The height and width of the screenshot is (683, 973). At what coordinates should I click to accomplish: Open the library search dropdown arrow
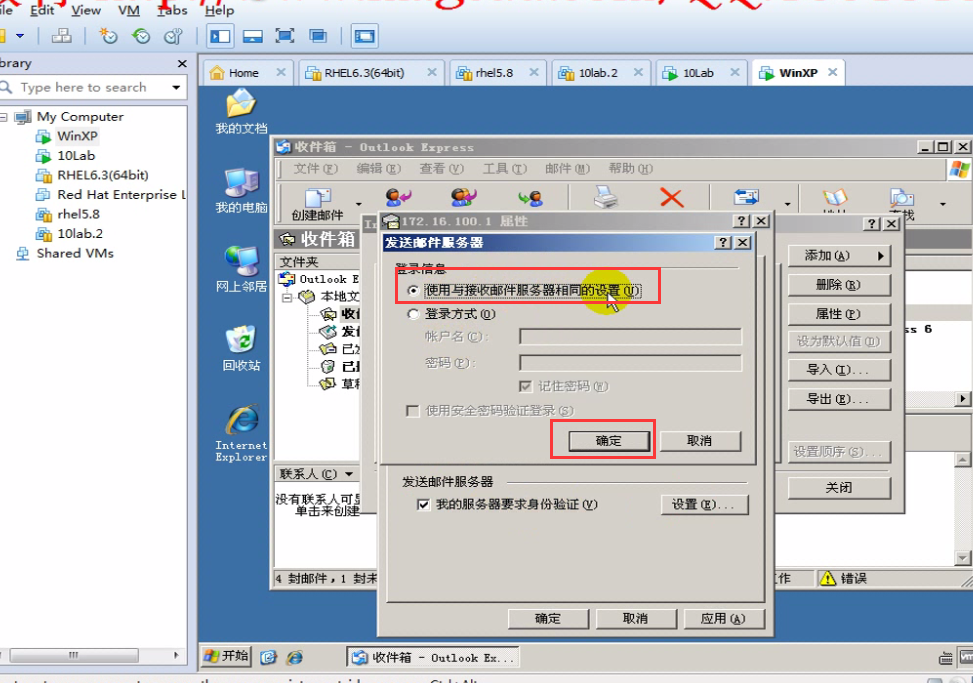176,87
